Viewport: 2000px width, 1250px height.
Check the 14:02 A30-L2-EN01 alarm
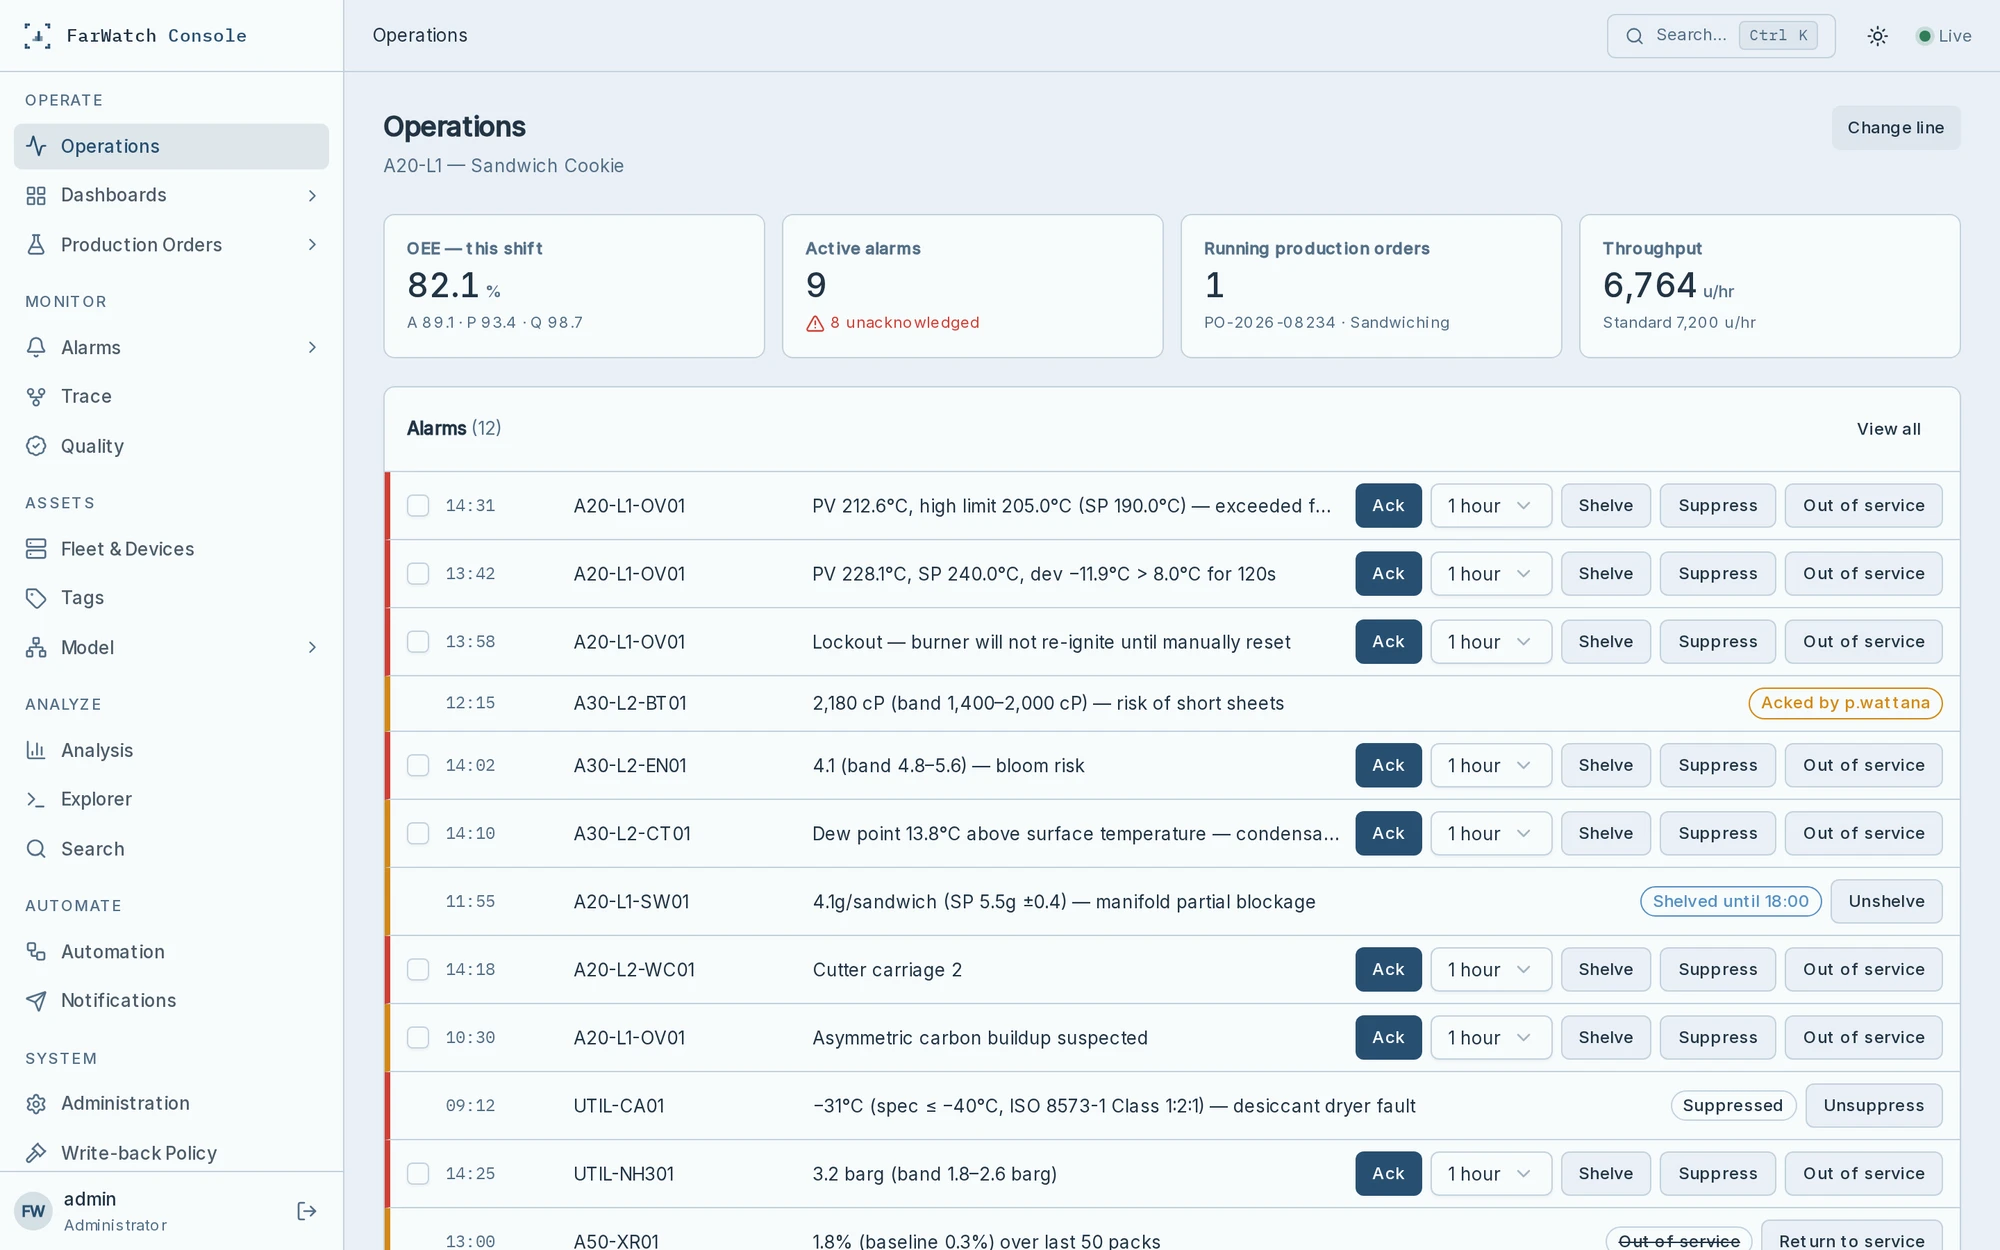pos(418,766)
